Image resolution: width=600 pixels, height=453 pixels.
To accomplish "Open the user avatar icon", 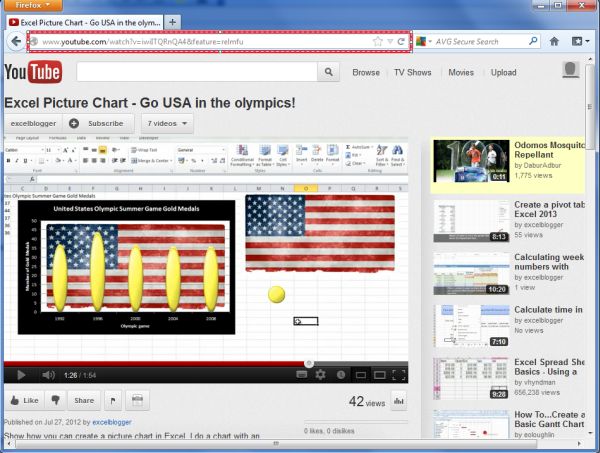I will tap(570, 70).
